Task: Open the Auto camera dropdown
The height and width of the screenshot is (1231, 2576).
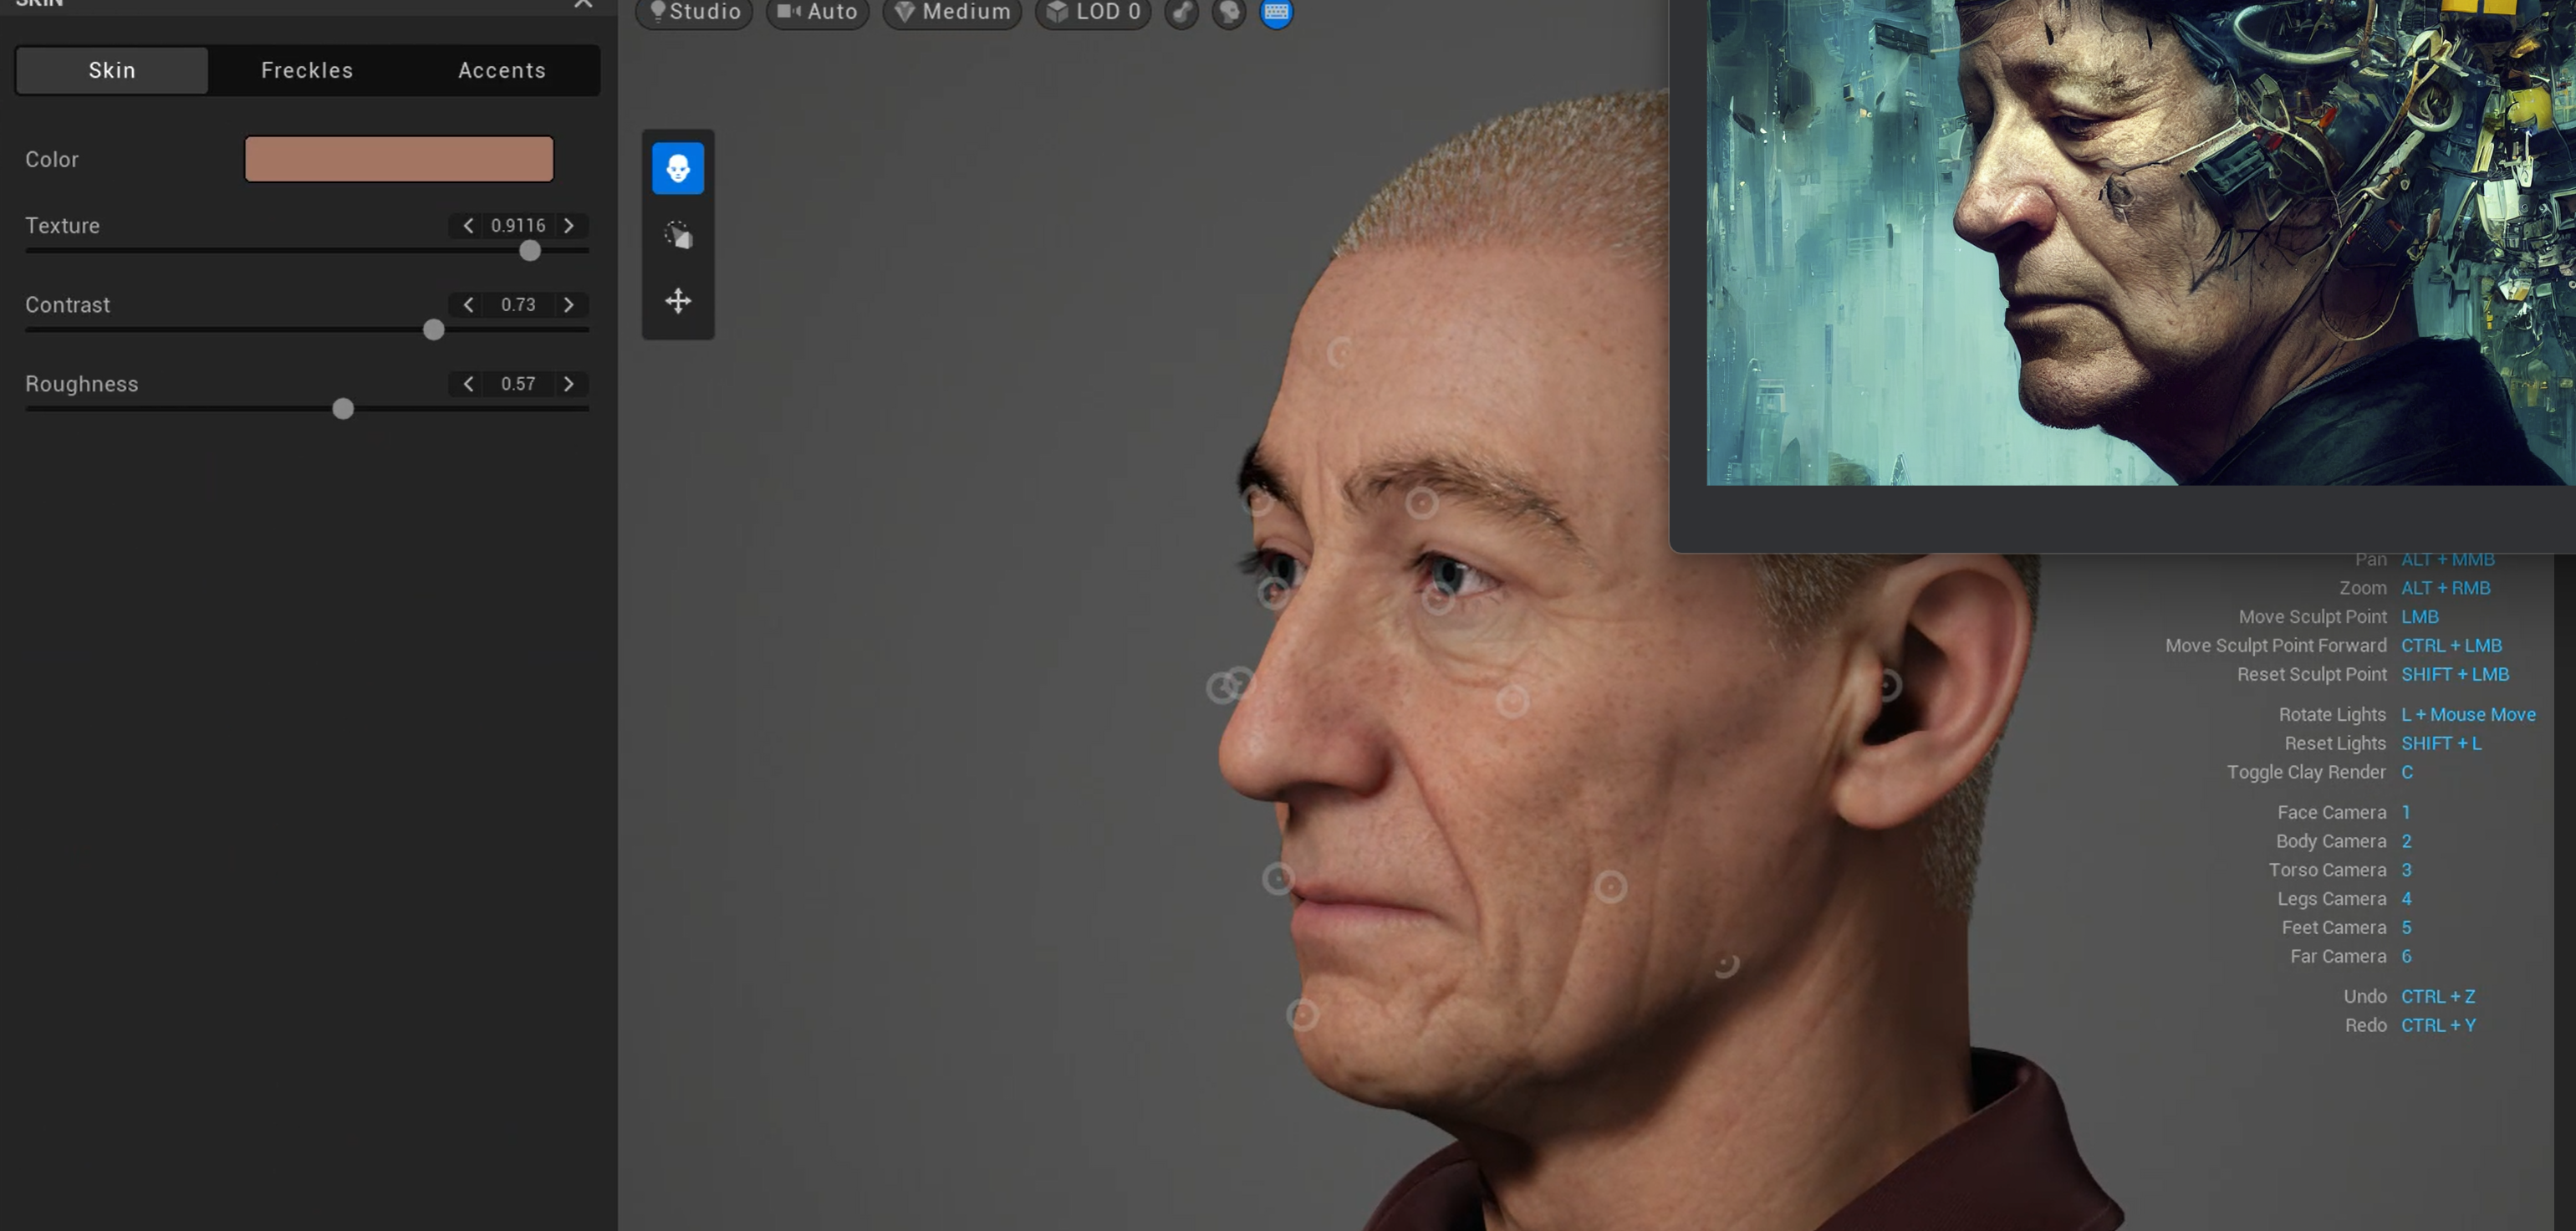Action: (x=818, y=12)
